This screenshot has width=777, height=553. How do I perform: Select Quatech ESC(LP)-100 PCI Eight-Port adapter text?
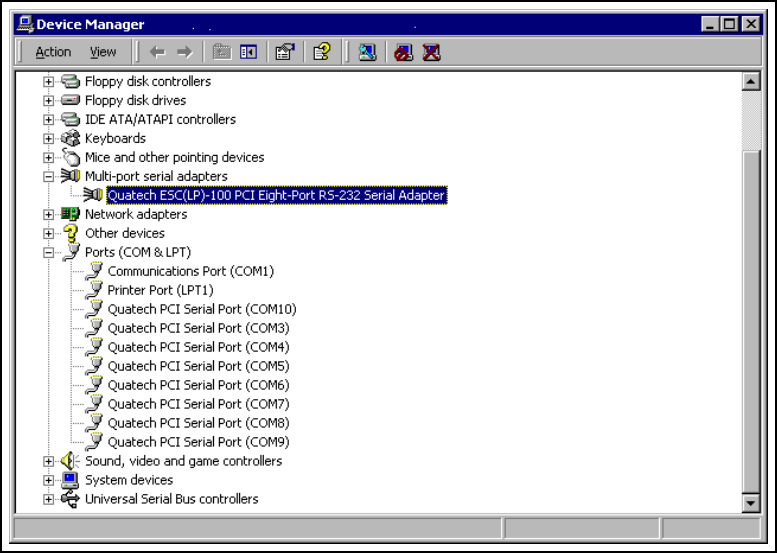[x=277, y=195]
